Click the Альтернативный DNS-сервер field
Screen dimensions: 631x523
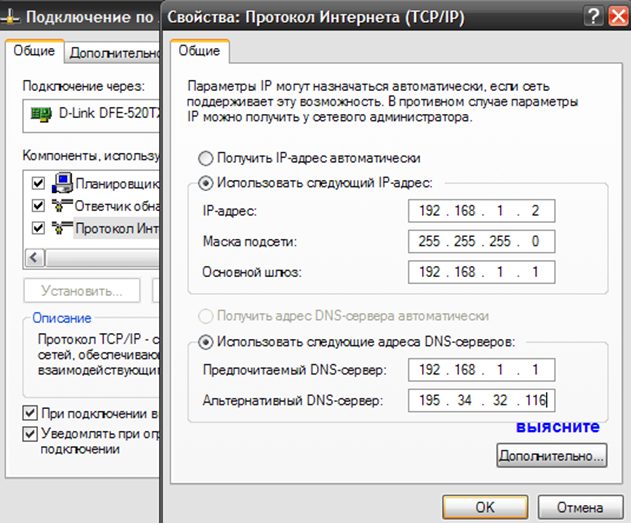coord(481,400)
